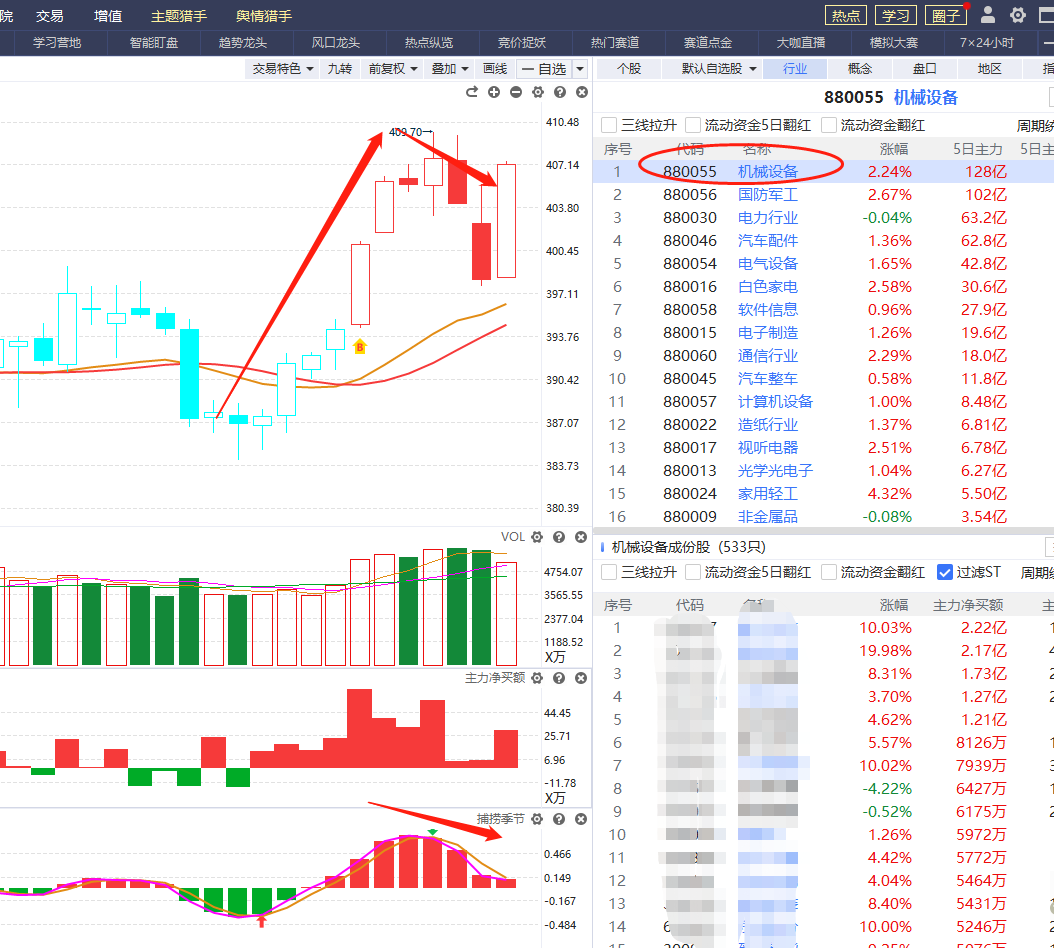Sort the industry list by 涨幅 column header

pyautogui.click(x=894, y=149)
